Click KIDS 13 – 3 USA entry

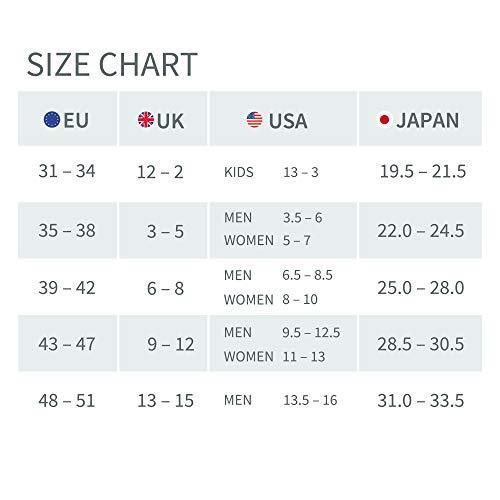click(271, 172)
